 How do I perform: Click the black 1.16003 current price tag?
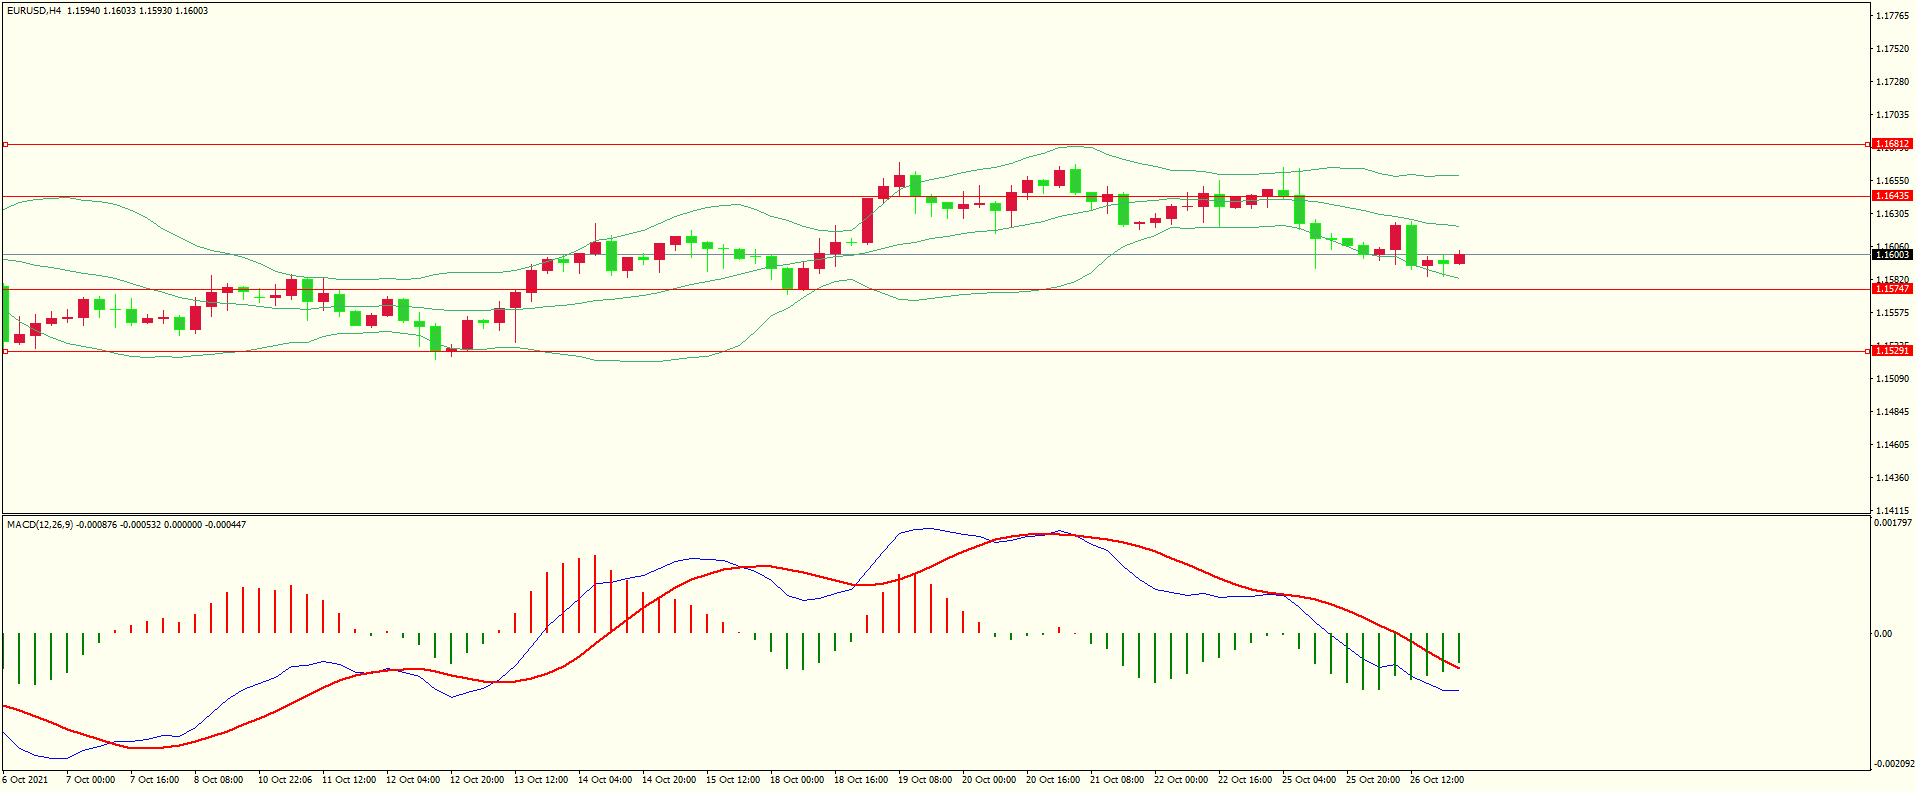coord(1892,255)
